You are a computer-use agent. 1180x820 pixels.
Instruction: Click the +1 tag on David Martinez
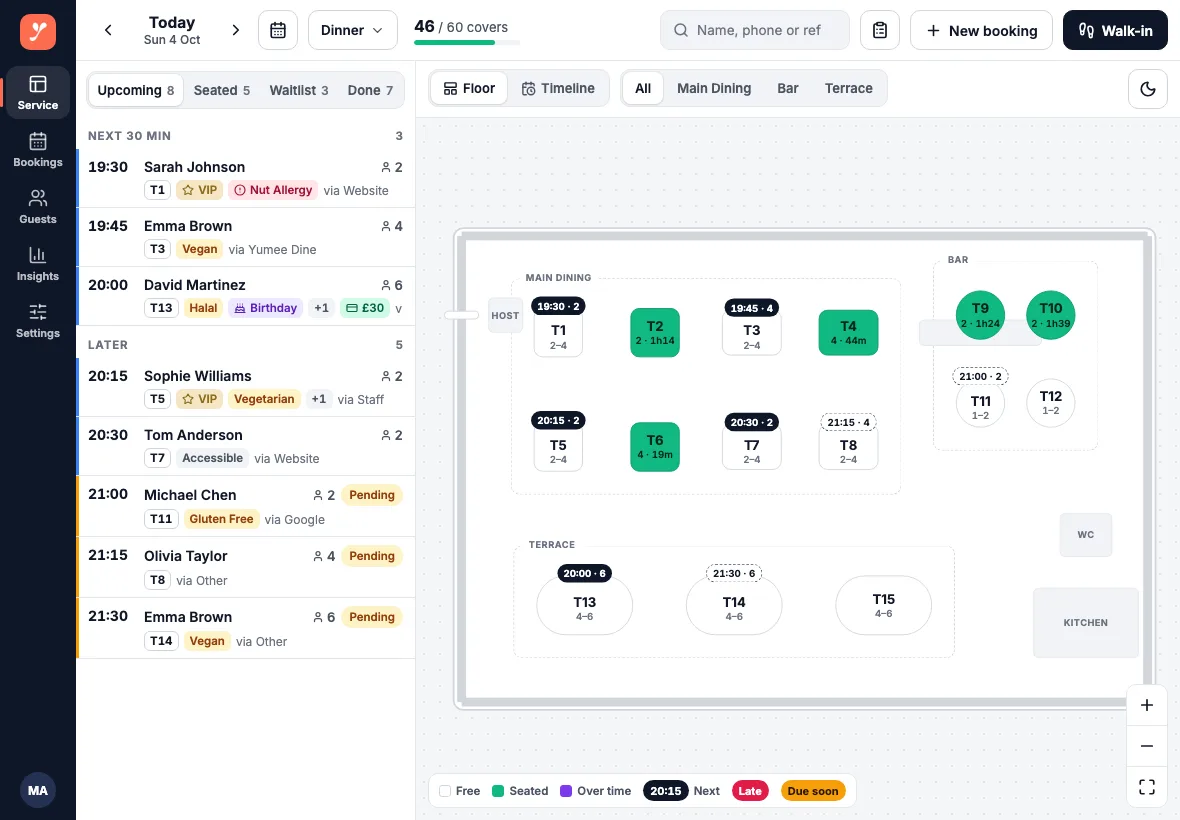tap(321, 308)
